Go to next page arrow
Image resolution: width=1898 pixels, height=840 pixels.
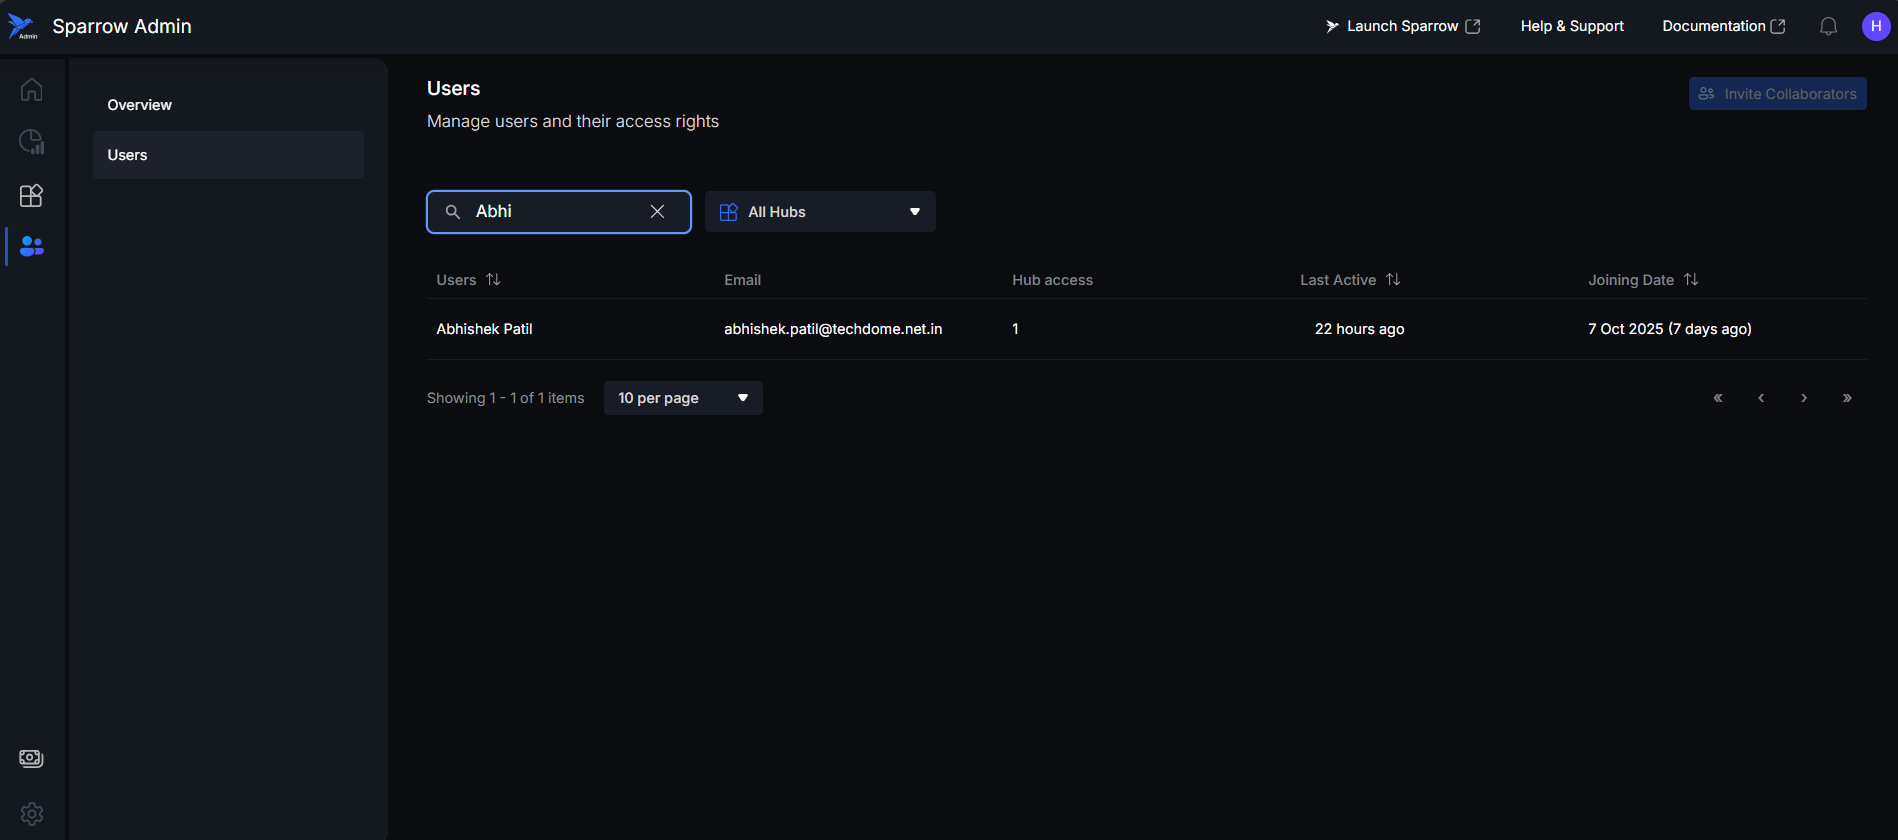(1804, 398)
